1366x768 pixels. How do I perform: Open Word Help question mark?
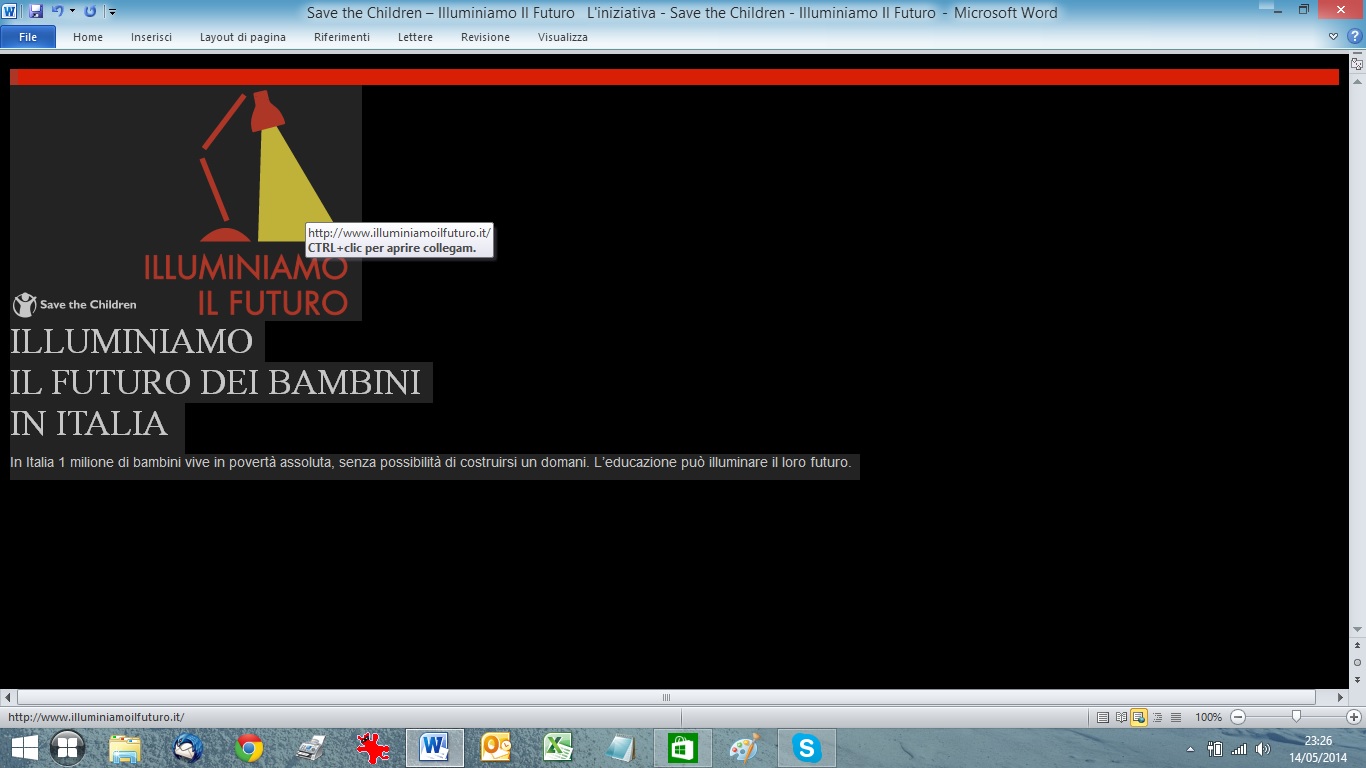pos(1354,37)
